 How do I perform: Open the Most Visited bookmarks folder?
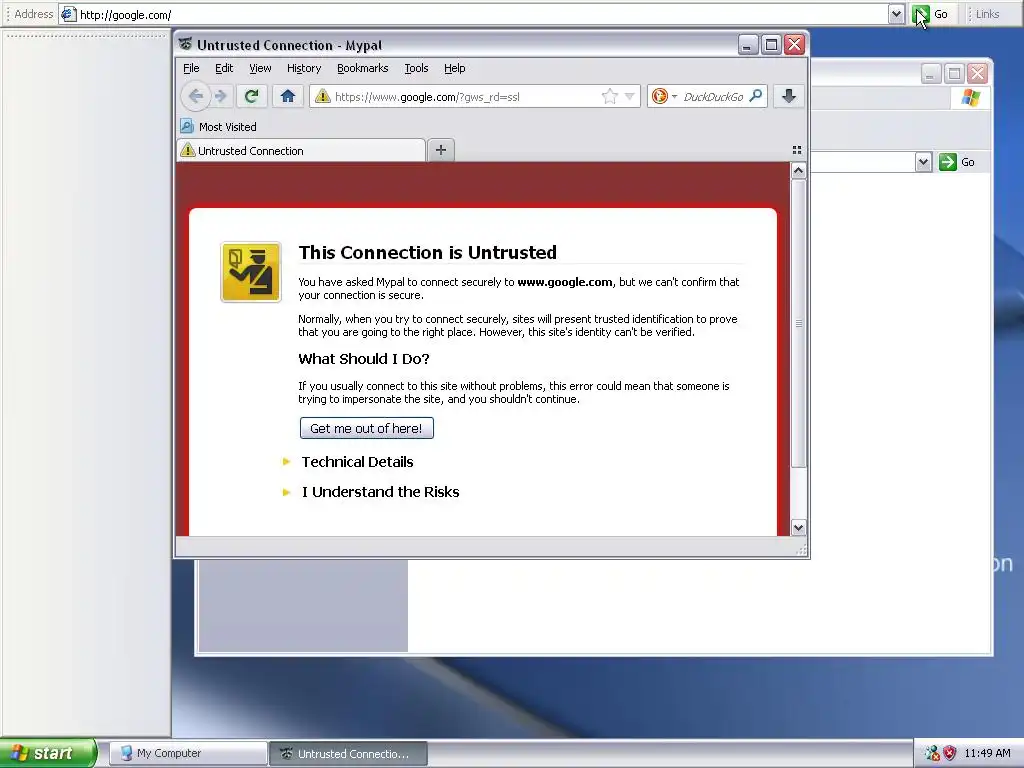(x=219, y=127)
